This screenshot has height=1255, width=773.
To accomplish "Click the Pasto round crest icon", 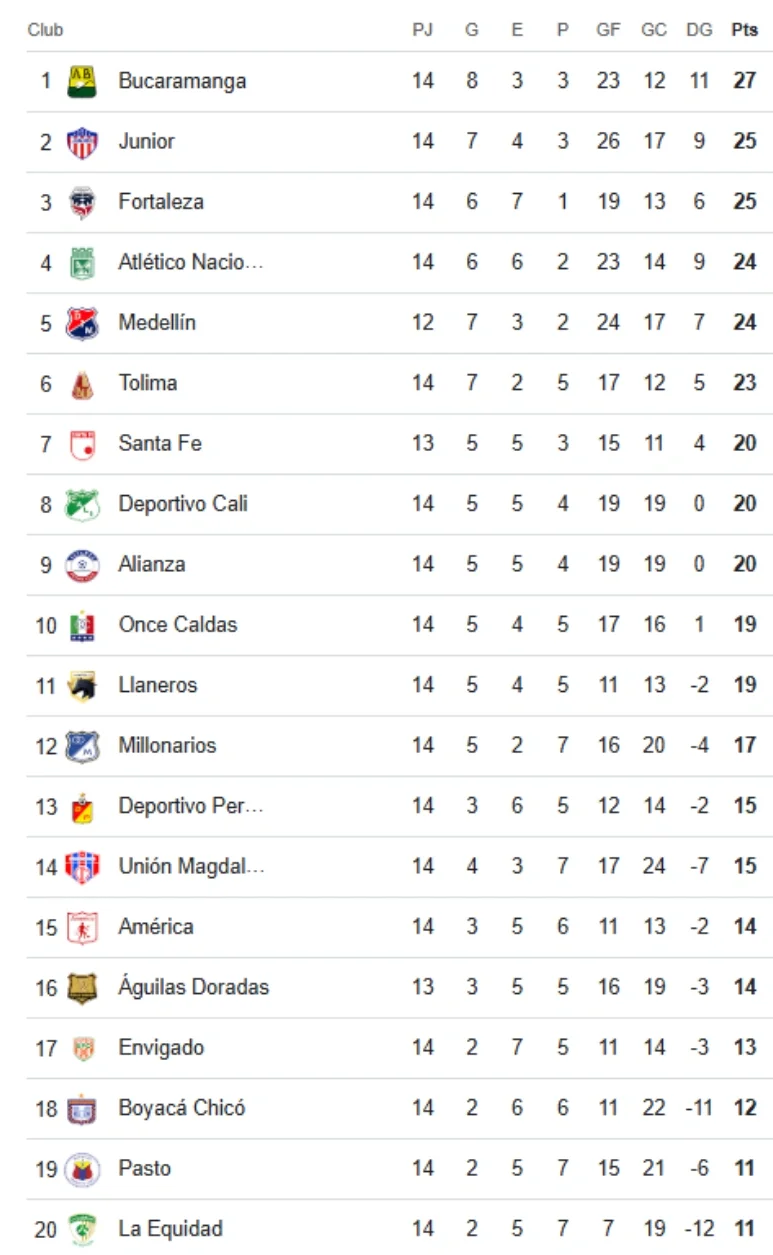I will point(82,1169).
